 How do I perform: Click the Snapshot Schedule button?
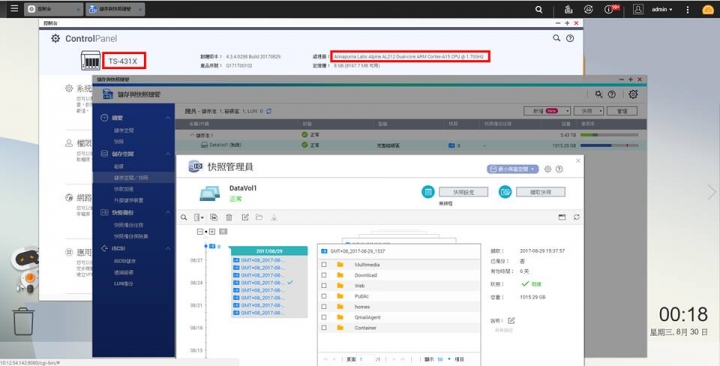tap(463, 192)
